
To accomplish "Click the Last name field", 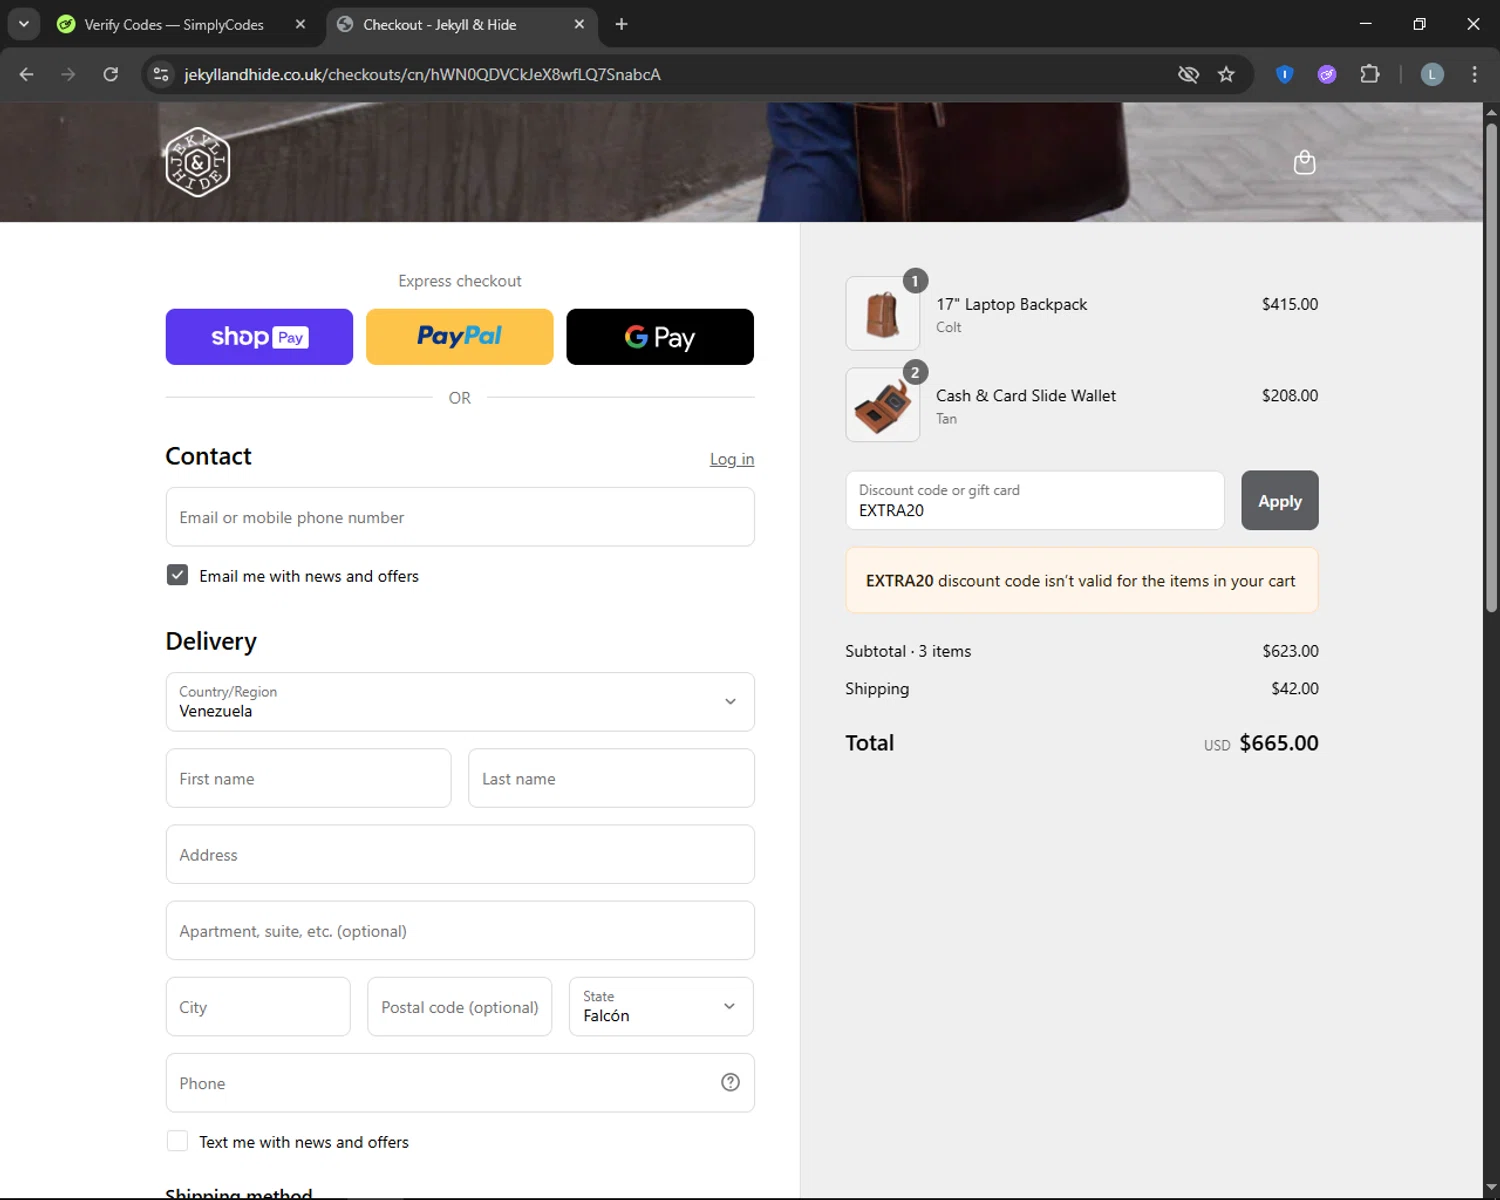I will (x=611, y=778).
